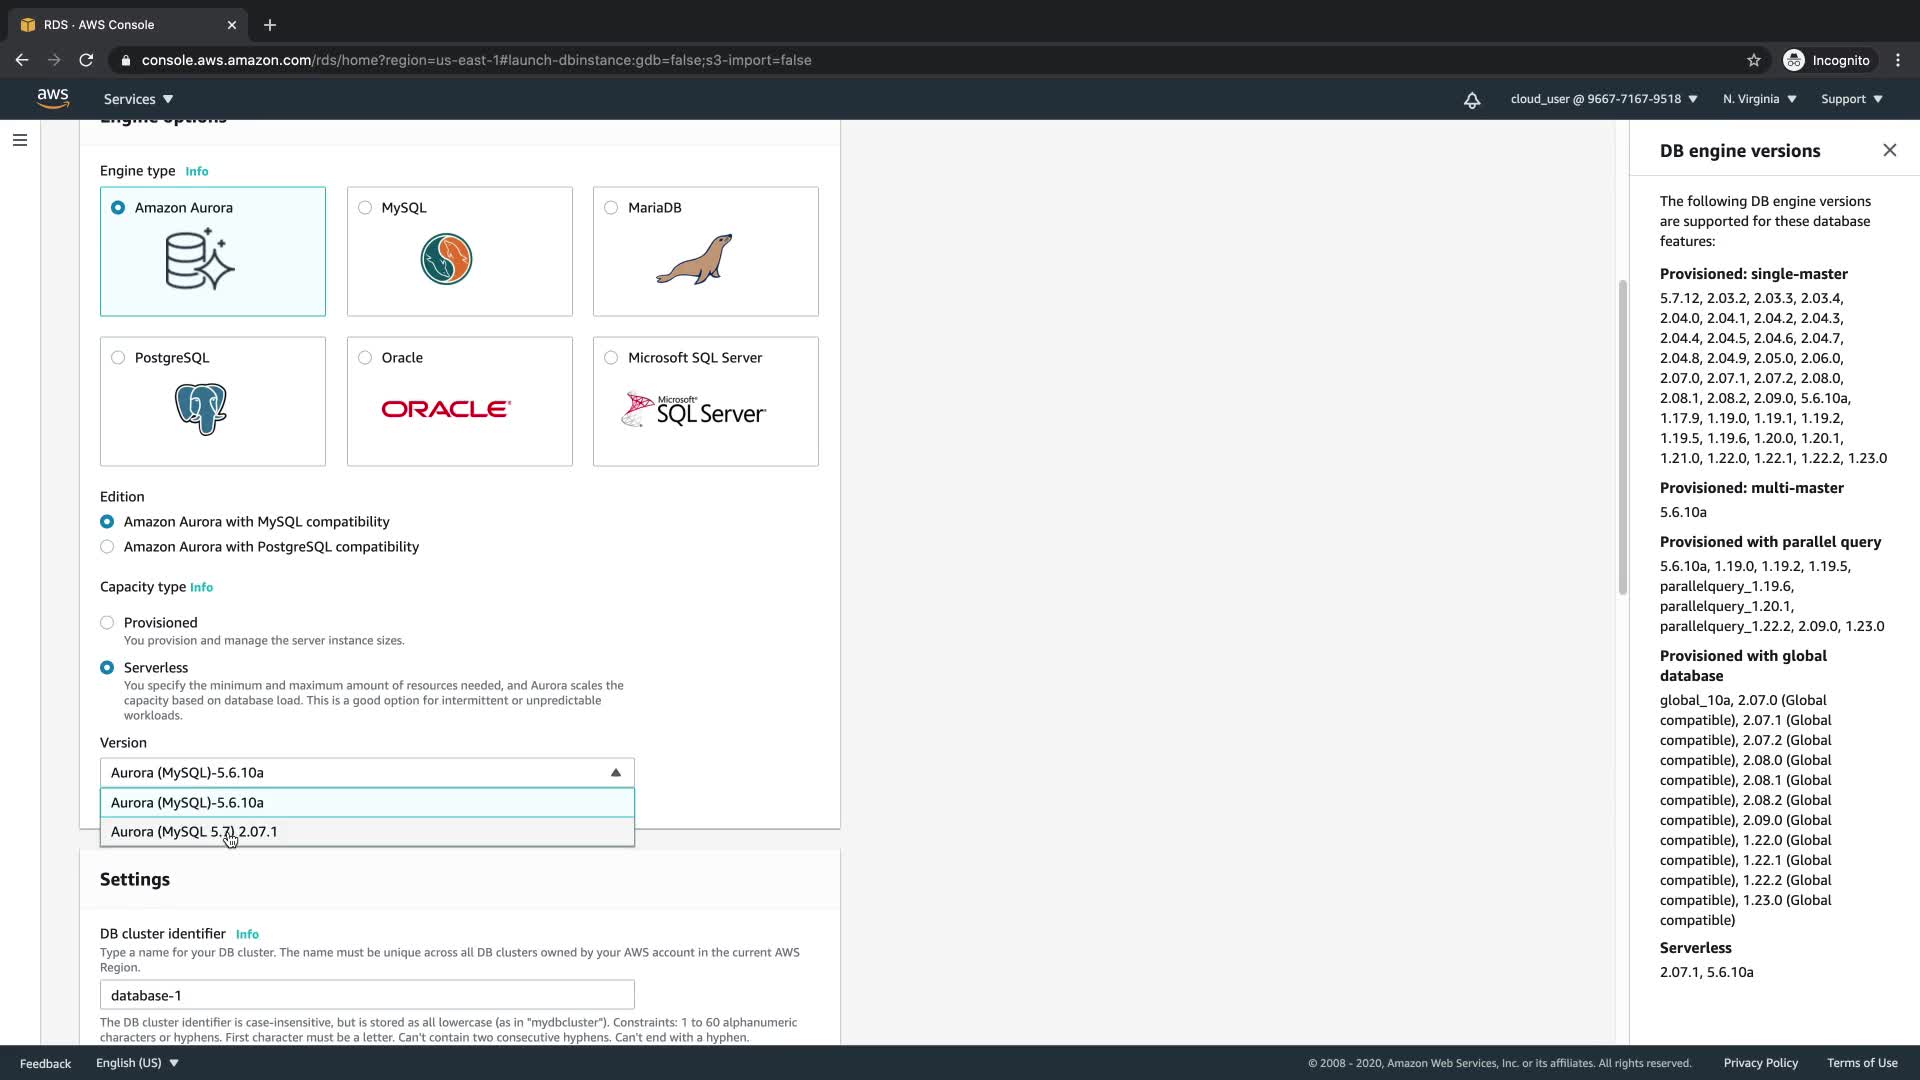
Task: Click the Feedback link in footer
Action: coord(45,1063)
